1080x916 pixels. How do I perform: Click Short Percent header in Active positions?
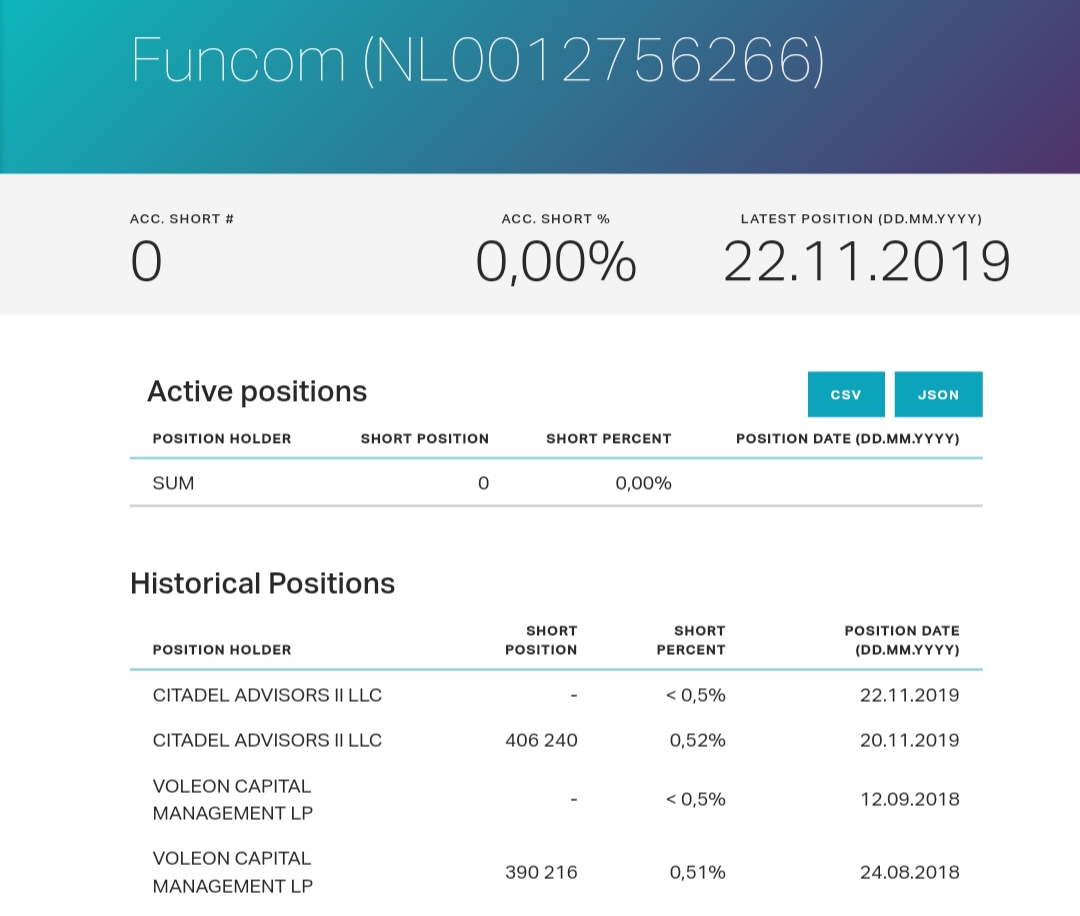click(x=608, y=439)
